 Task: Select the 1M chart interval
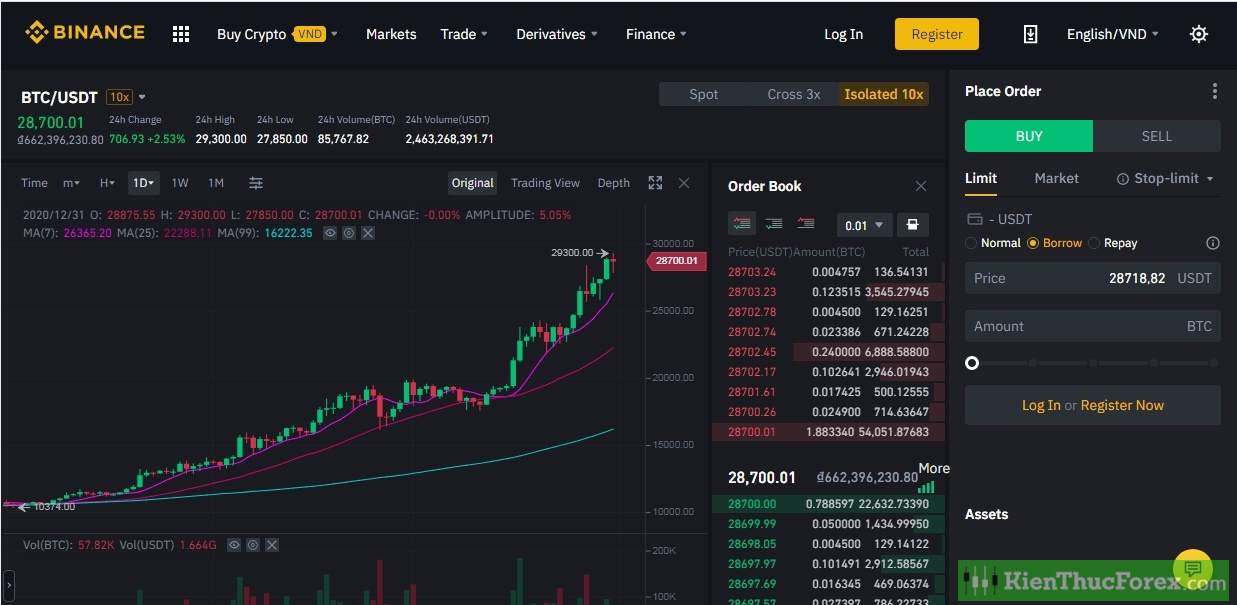click(216, 183)
